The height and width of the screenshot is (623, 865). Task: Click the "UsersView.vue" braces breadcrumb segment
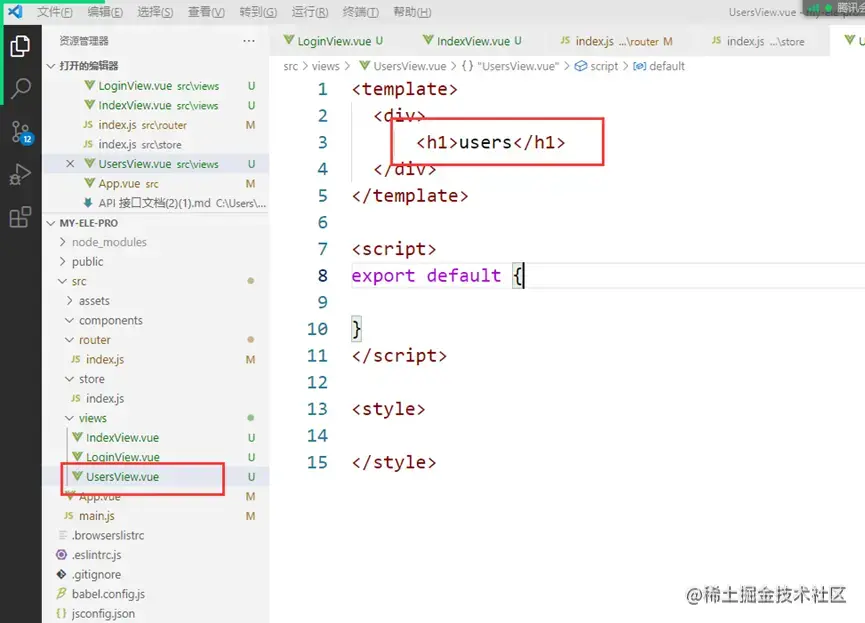510,66
